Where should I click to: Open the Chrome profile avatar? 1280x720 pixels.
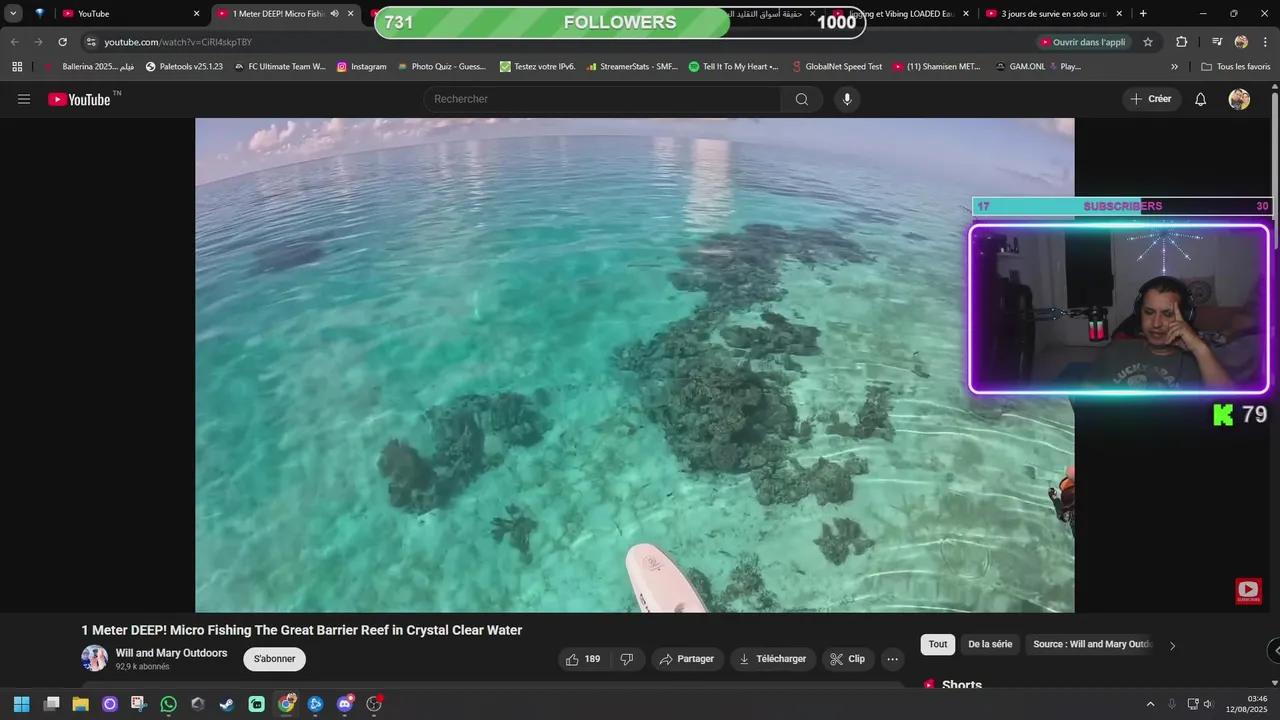(1241, 42)
